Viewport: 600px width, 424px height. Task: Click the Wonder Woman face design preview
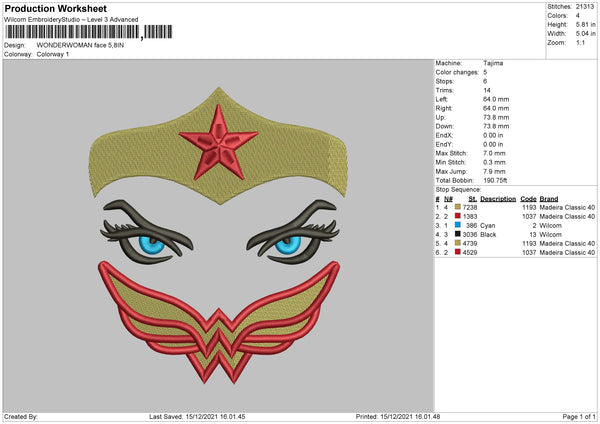tap(218, 235)
